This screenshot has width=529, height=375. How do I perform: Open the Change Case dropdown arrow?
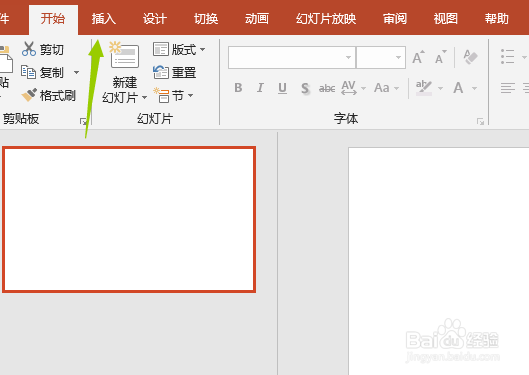pos(397,88)
